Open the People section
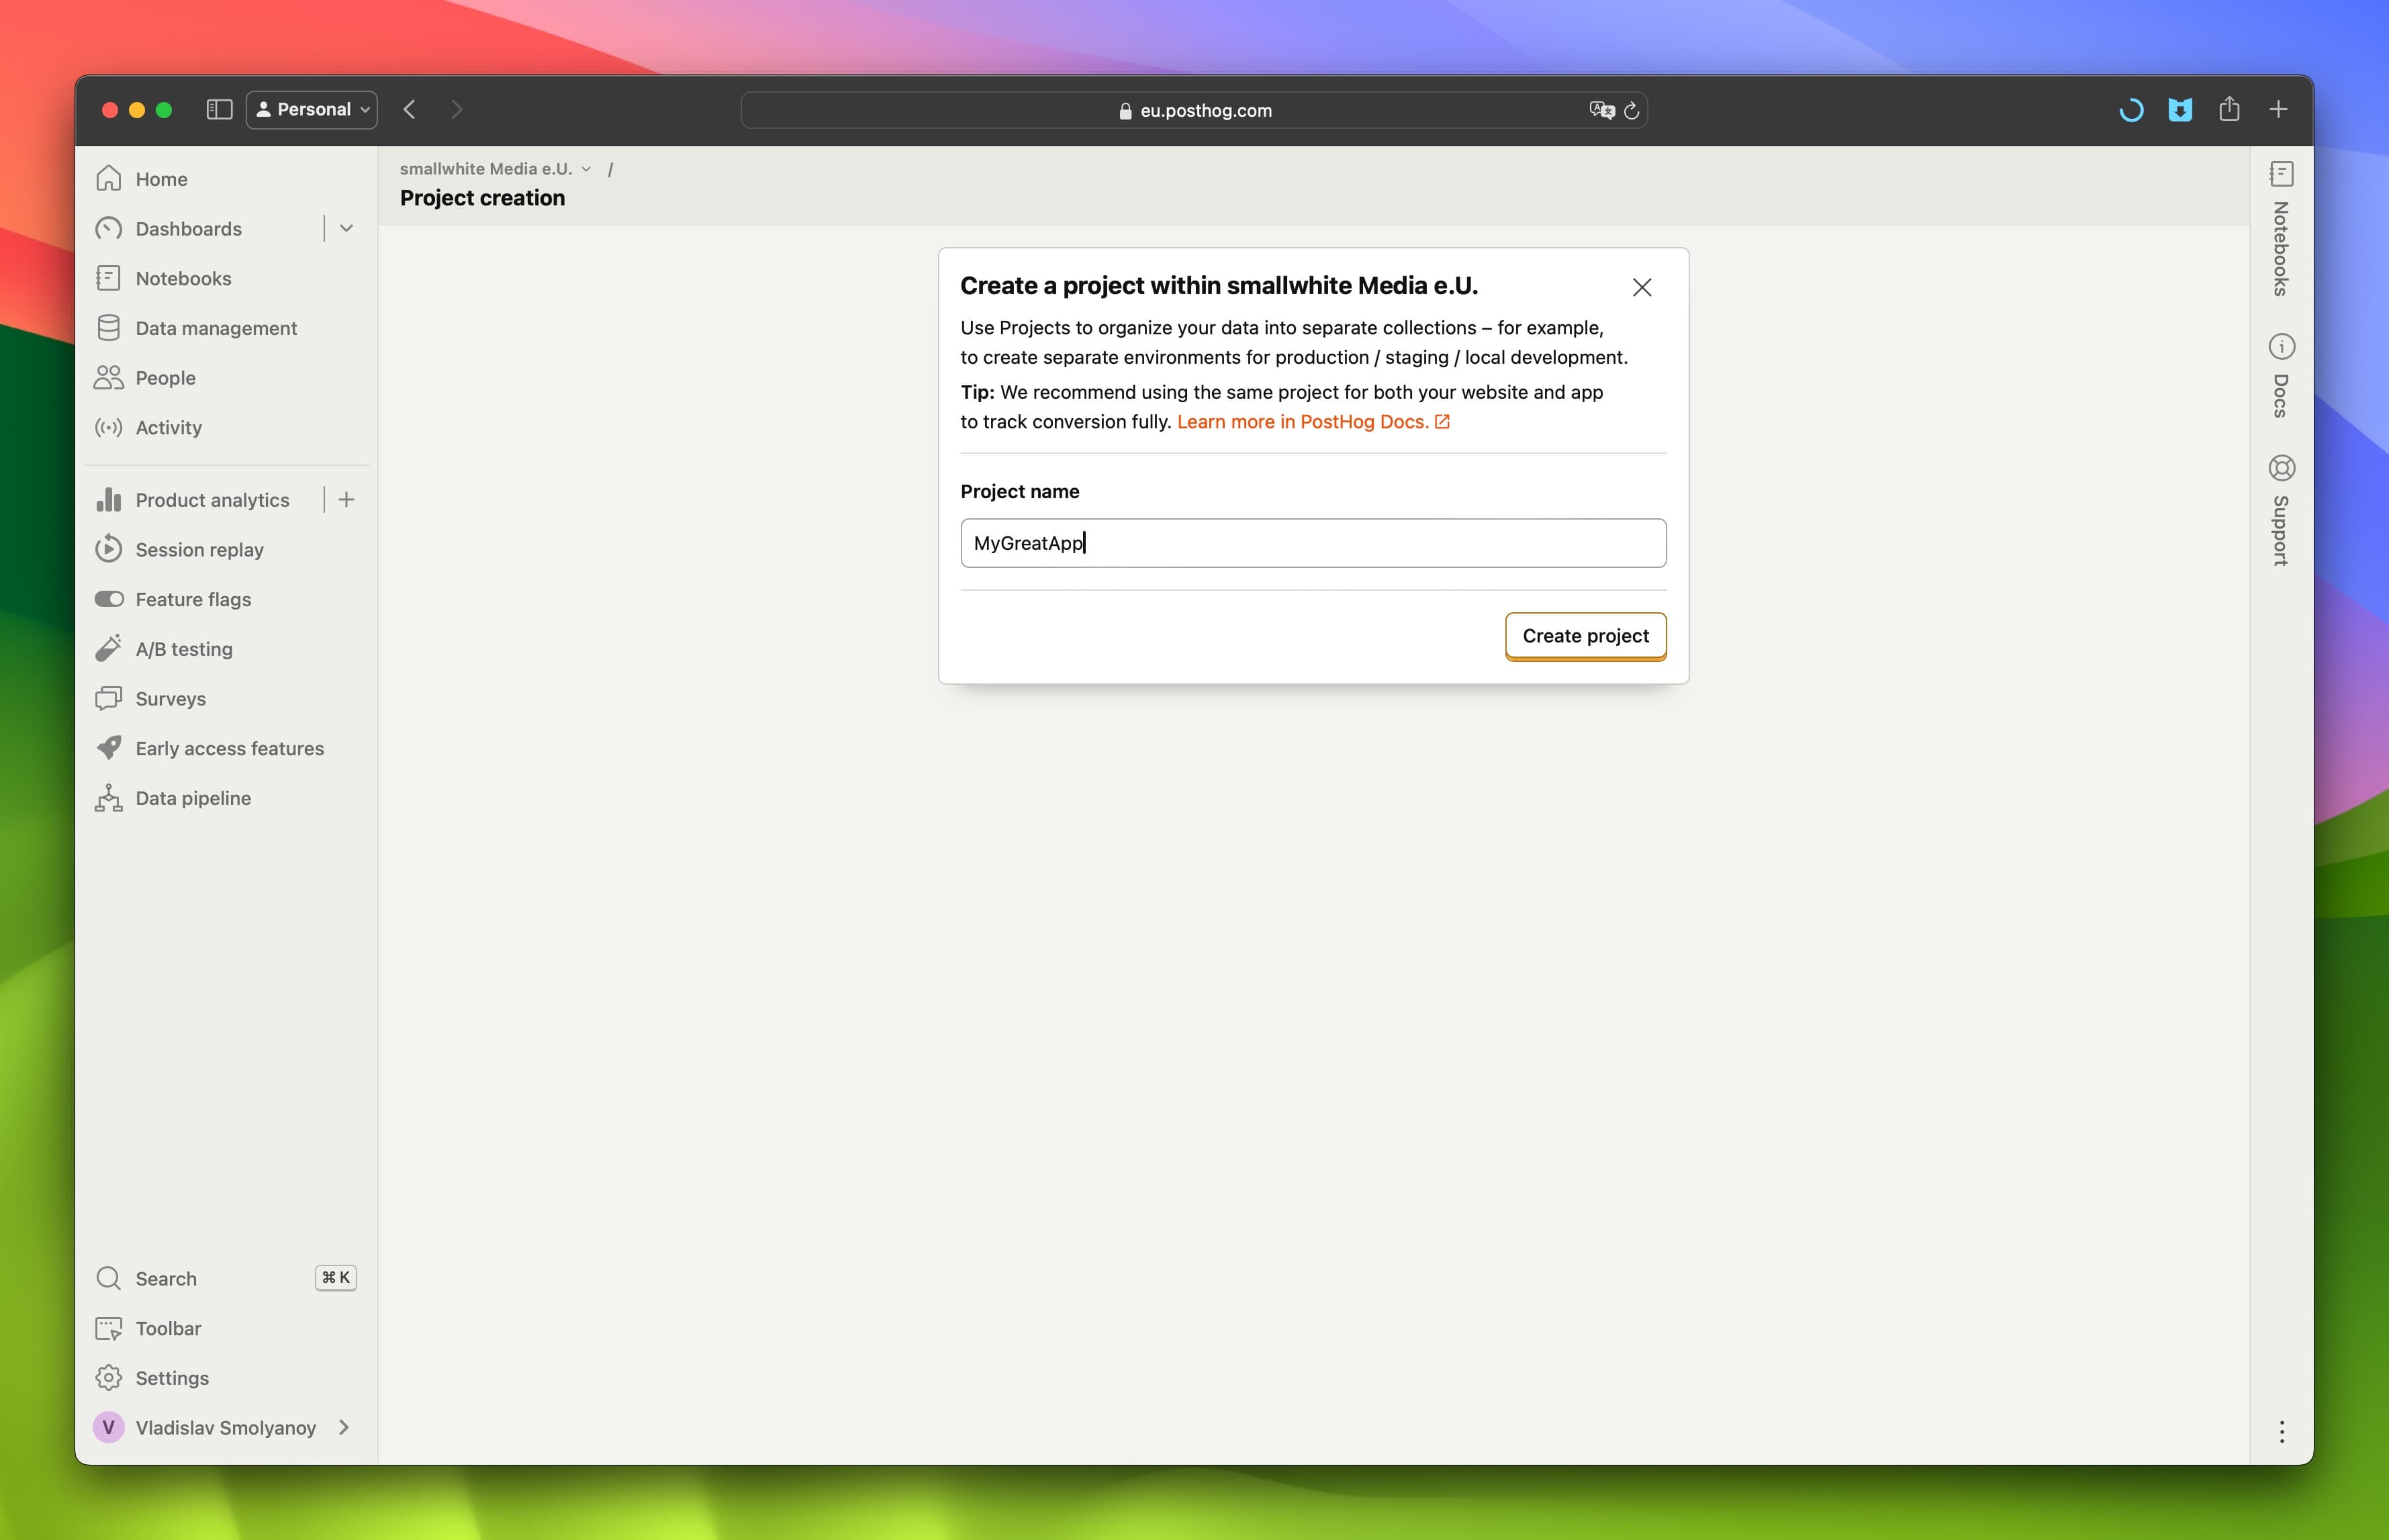The image size is (2389, 1540). [x=227, y=378]
